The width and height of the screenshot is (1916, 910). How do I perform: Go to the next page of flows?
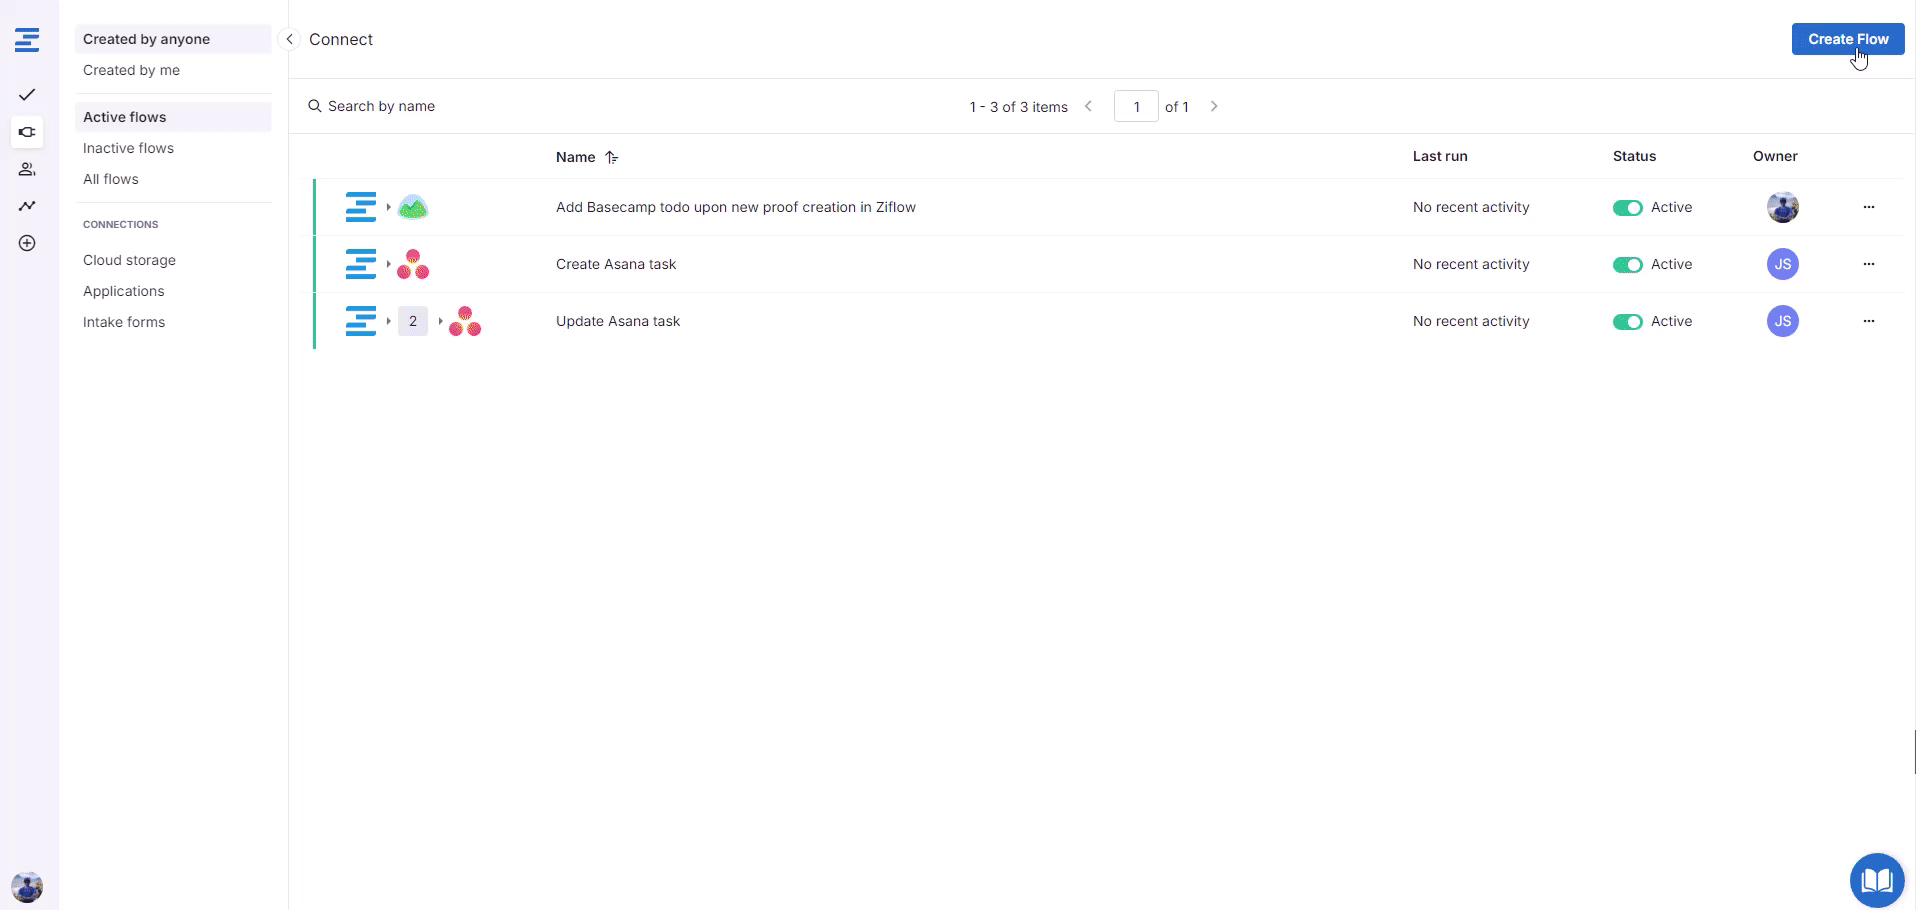click(1214, 106)
